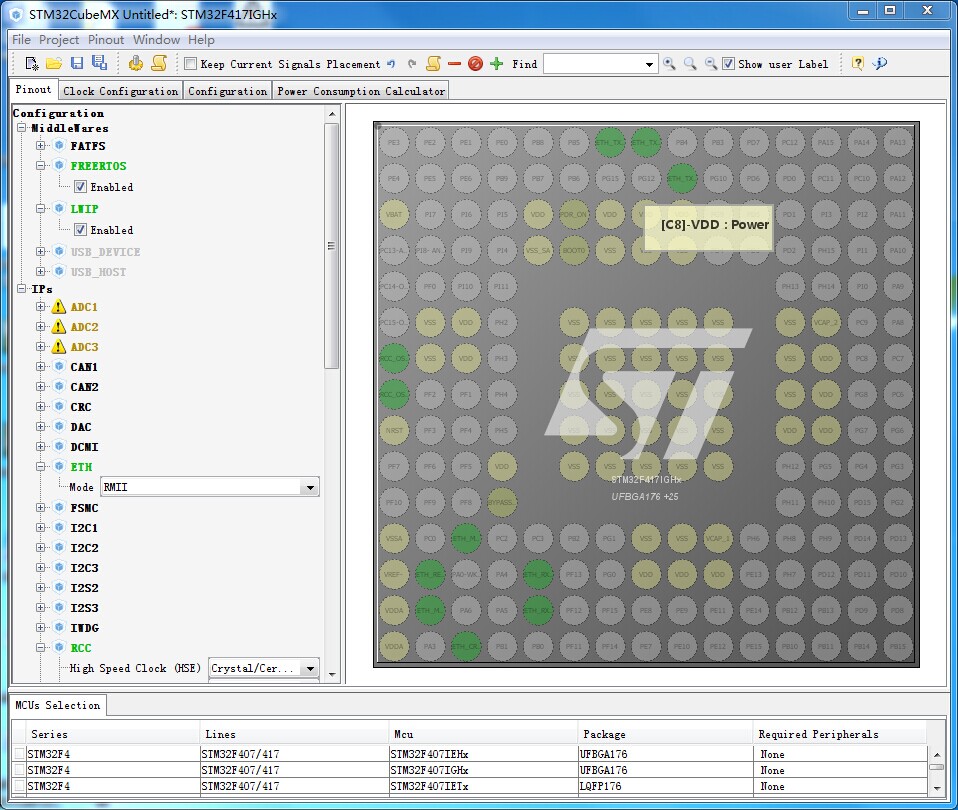958x810 pixels.
Task: Click the configuration tree vertical scrollbar
Action: coord(332,246)
